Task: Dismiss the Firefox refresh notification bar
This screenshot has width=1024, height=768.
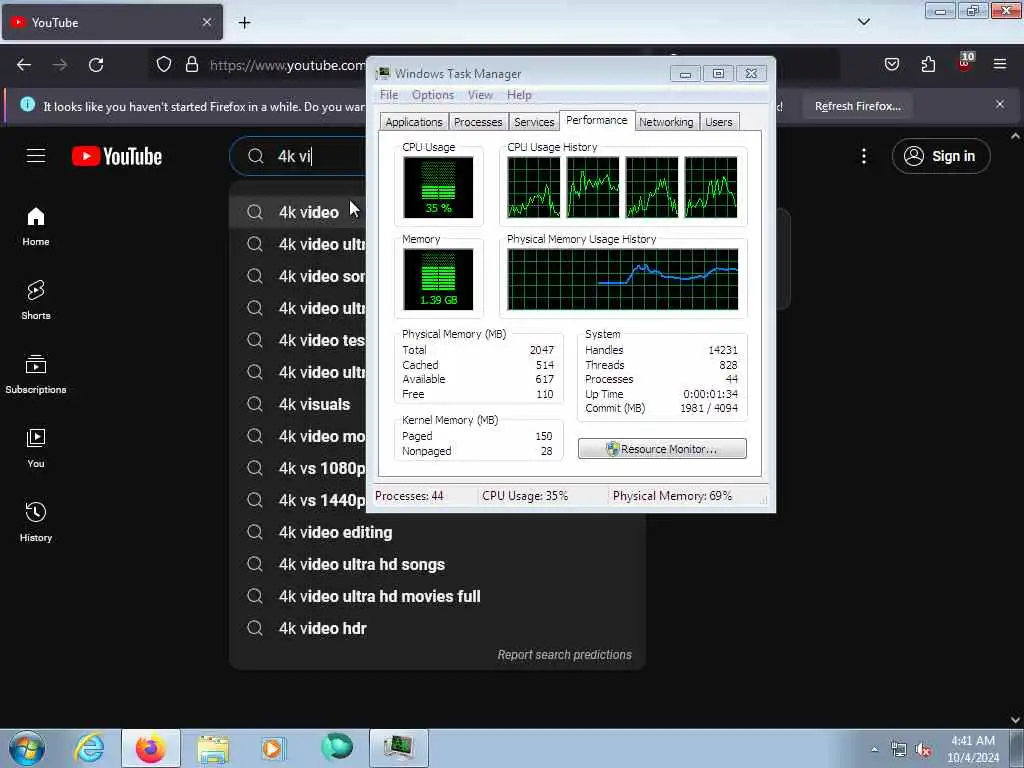Action: coord(1000,104)
